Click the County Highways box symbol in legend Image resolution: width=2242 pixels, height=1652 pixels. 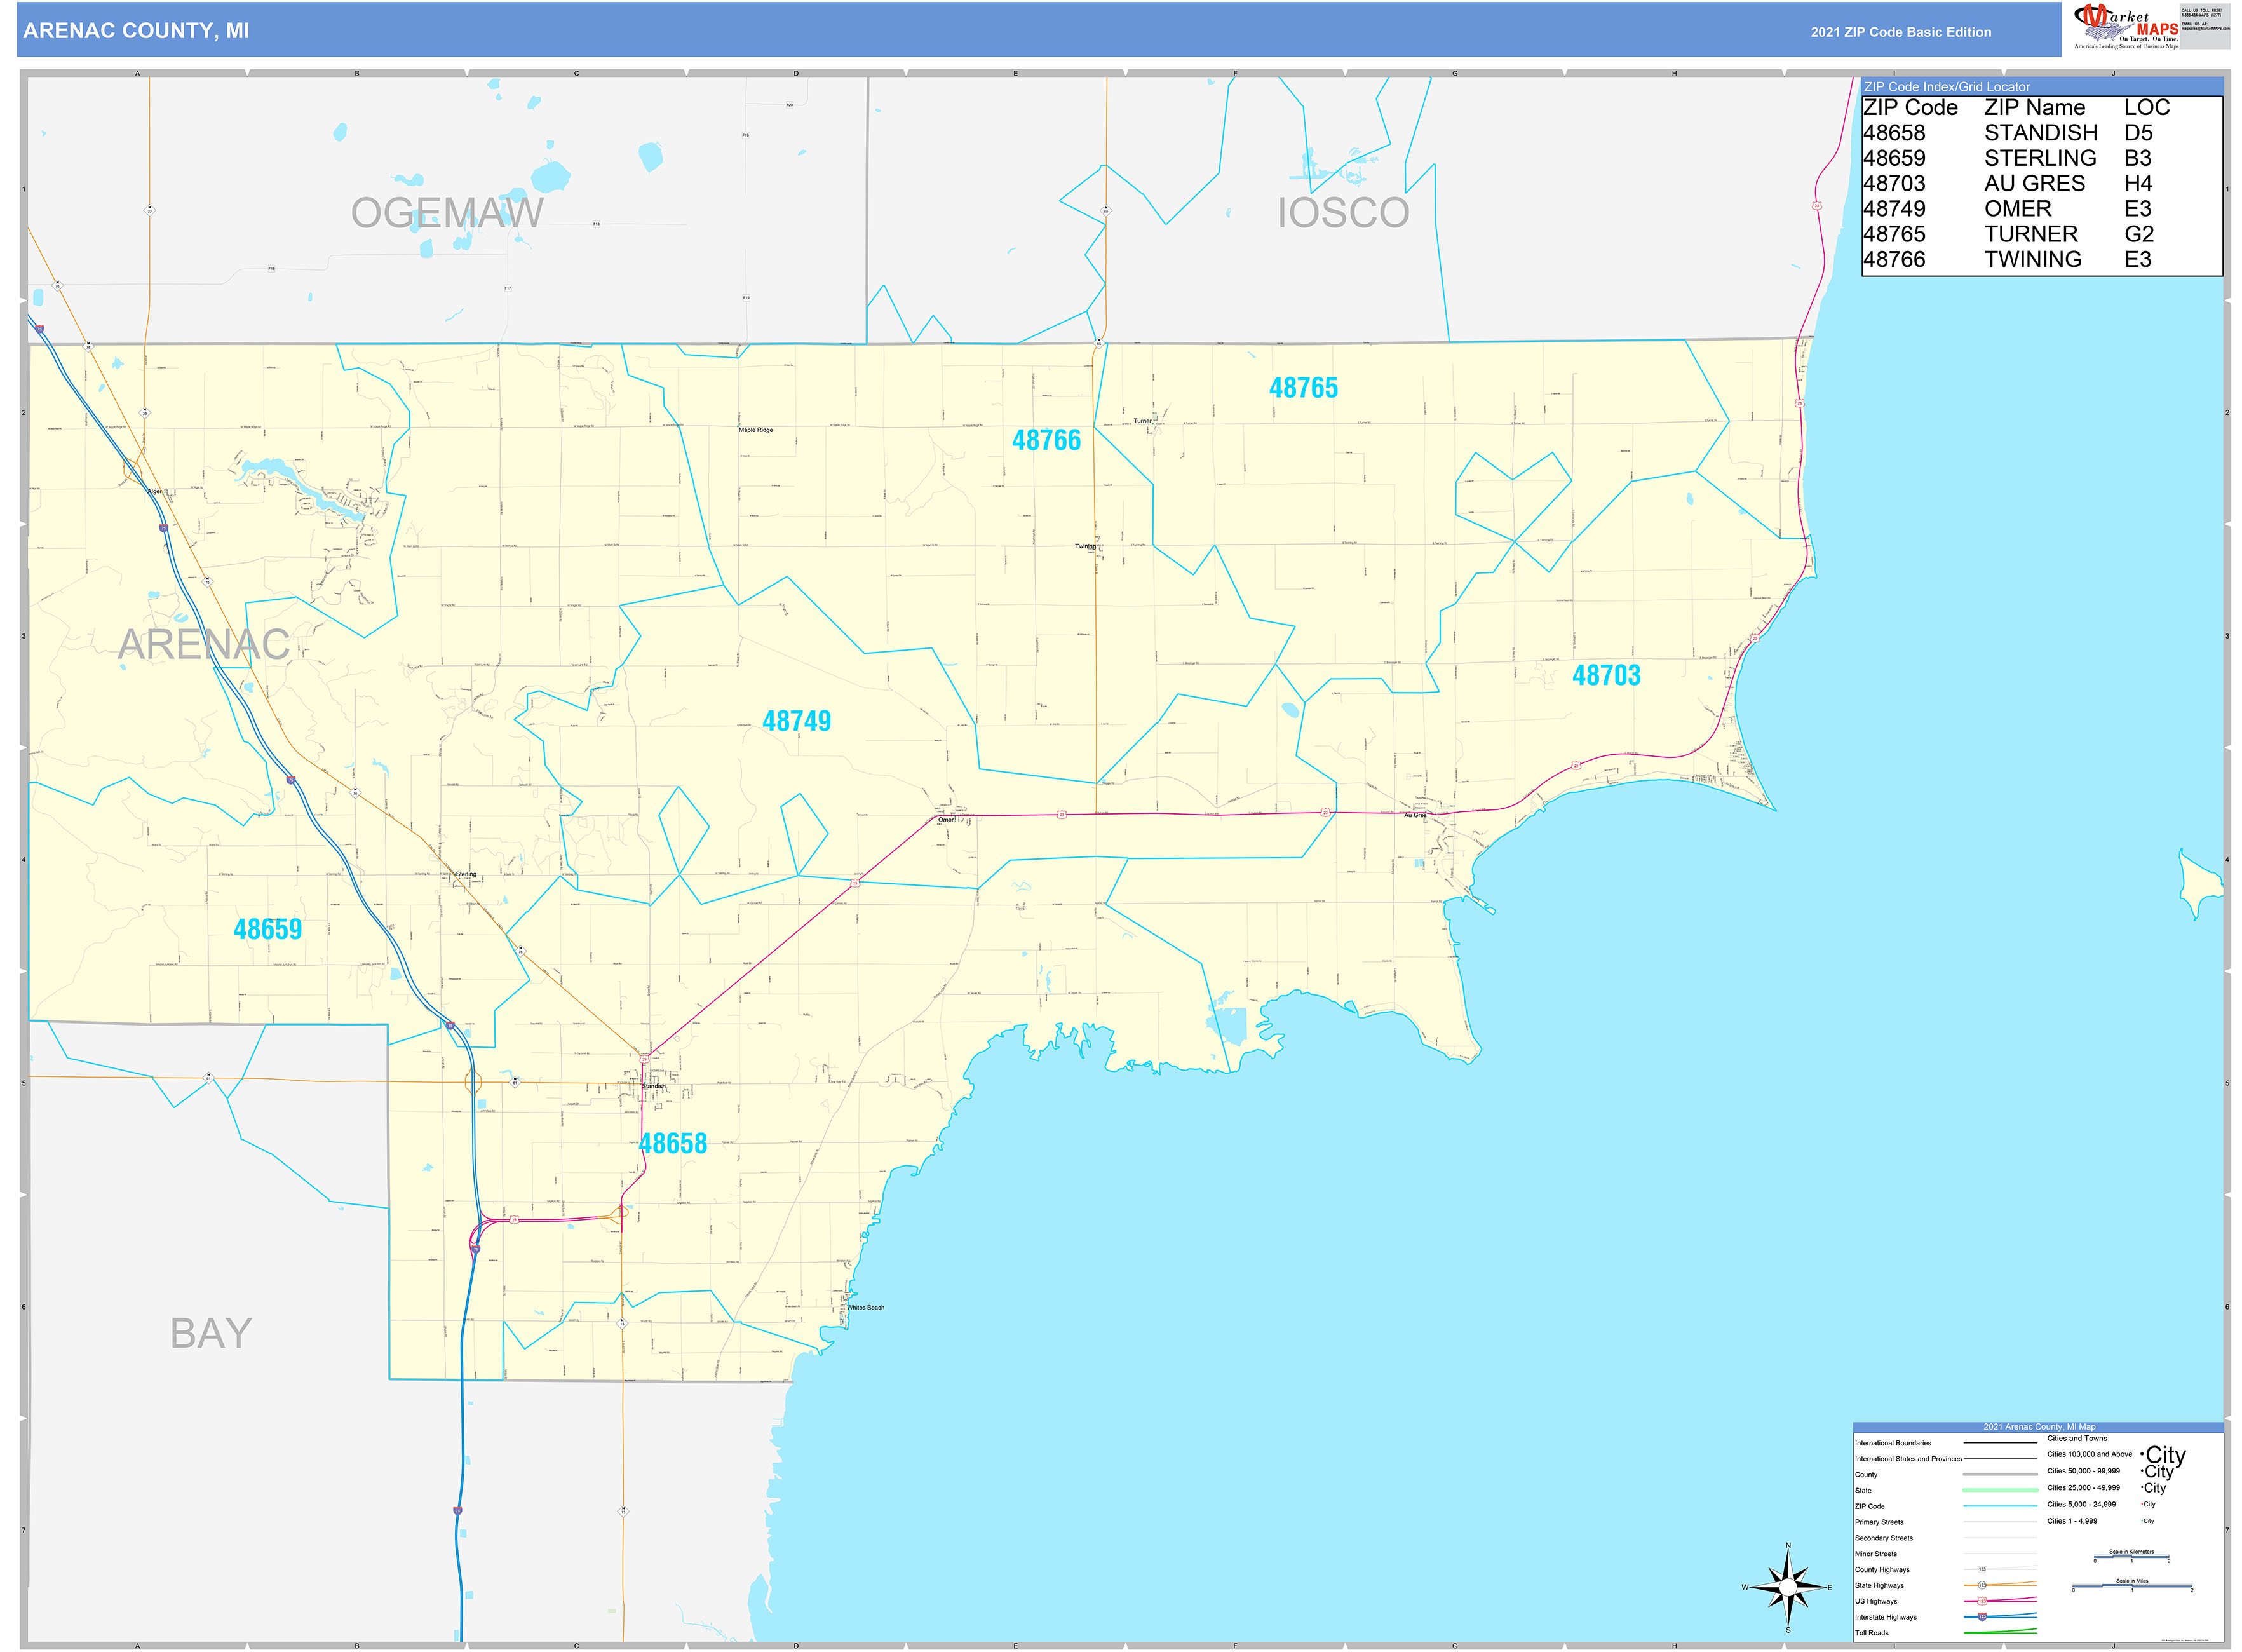coord(1982,1570)
